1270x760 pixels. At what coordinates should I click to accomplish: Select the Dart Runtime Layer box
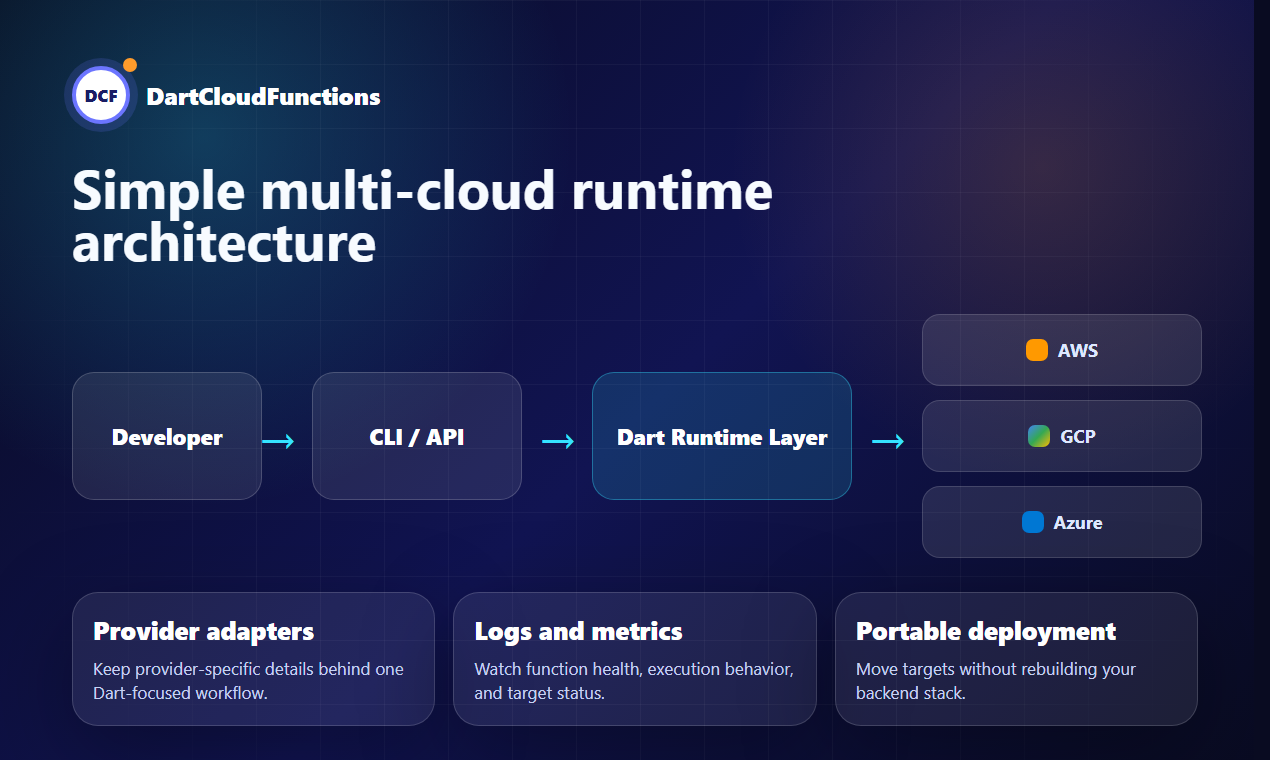click(x=722, y=436)
